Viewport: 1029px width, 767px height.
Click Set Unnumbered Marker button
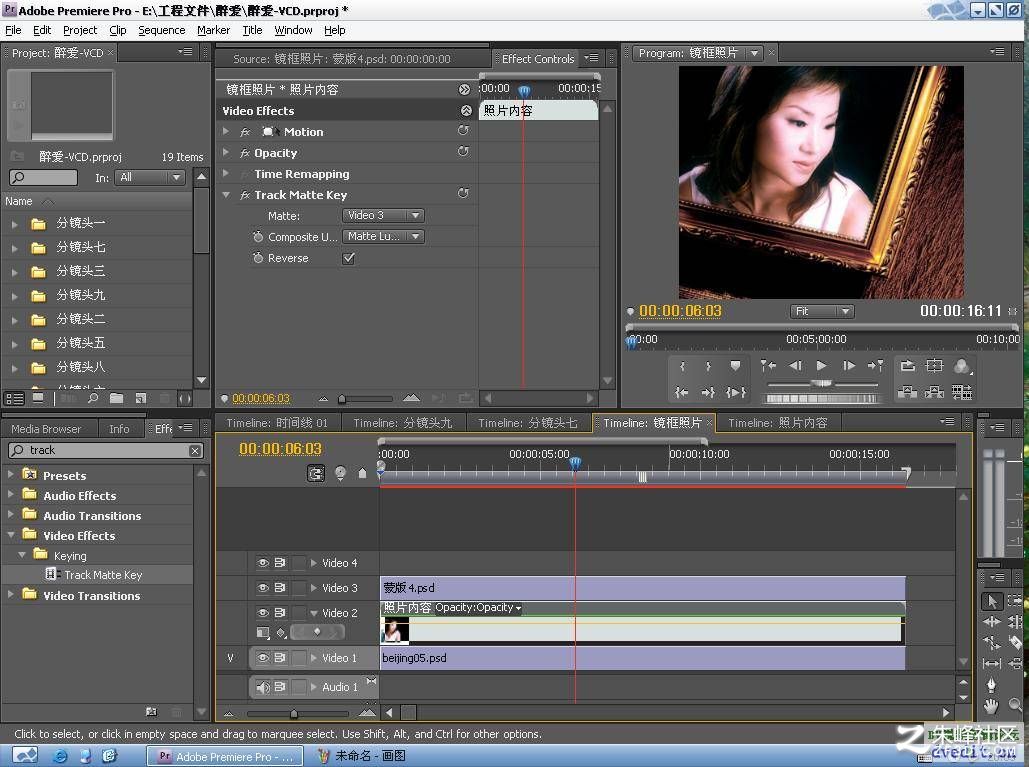click(735, 366)
